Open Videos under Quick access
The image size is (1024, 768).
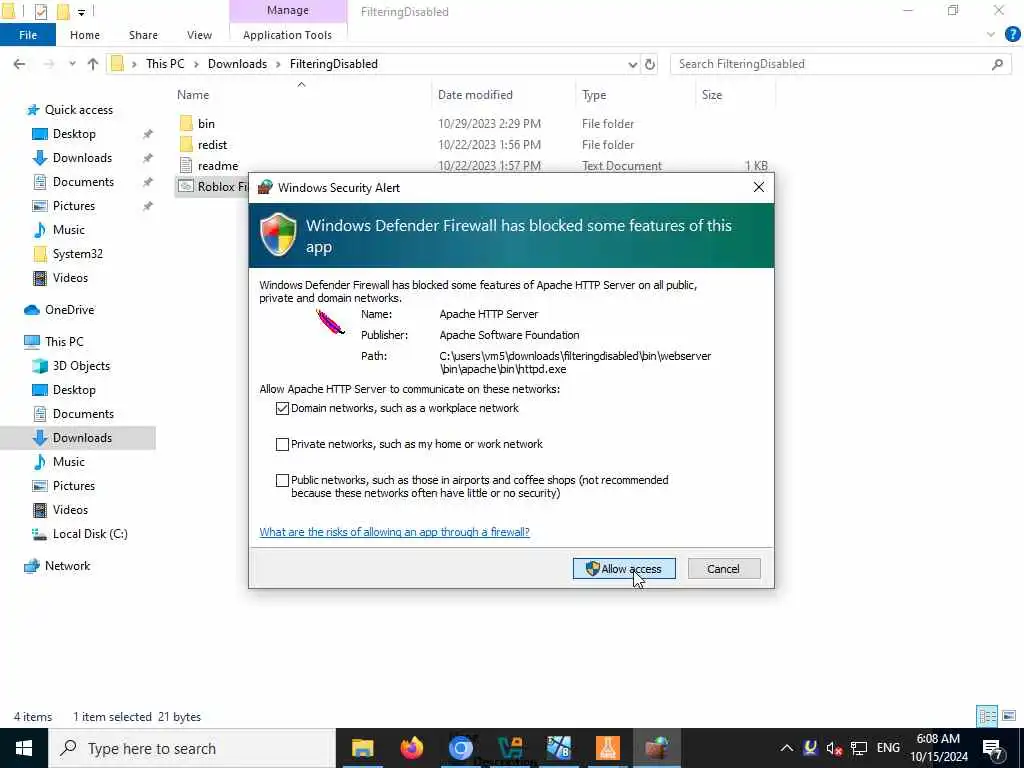(x=70, y=278)
